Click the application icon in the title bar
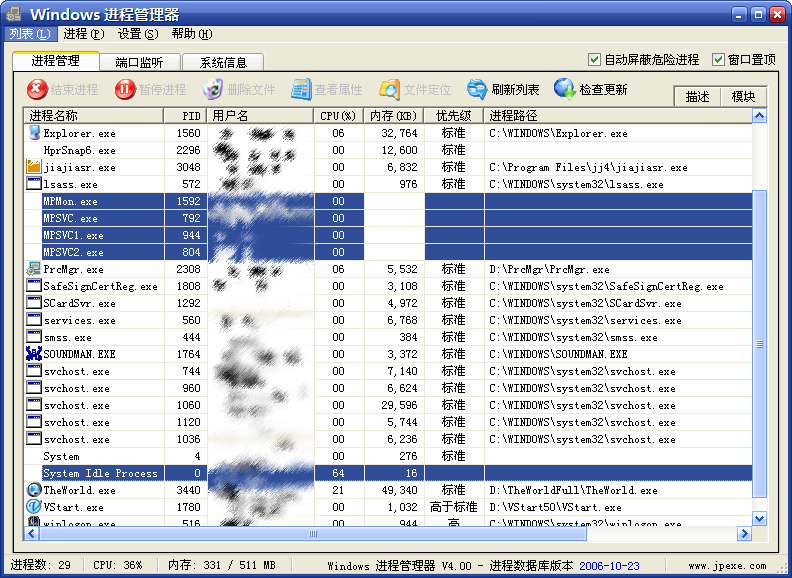 click(x=14, y=15)
